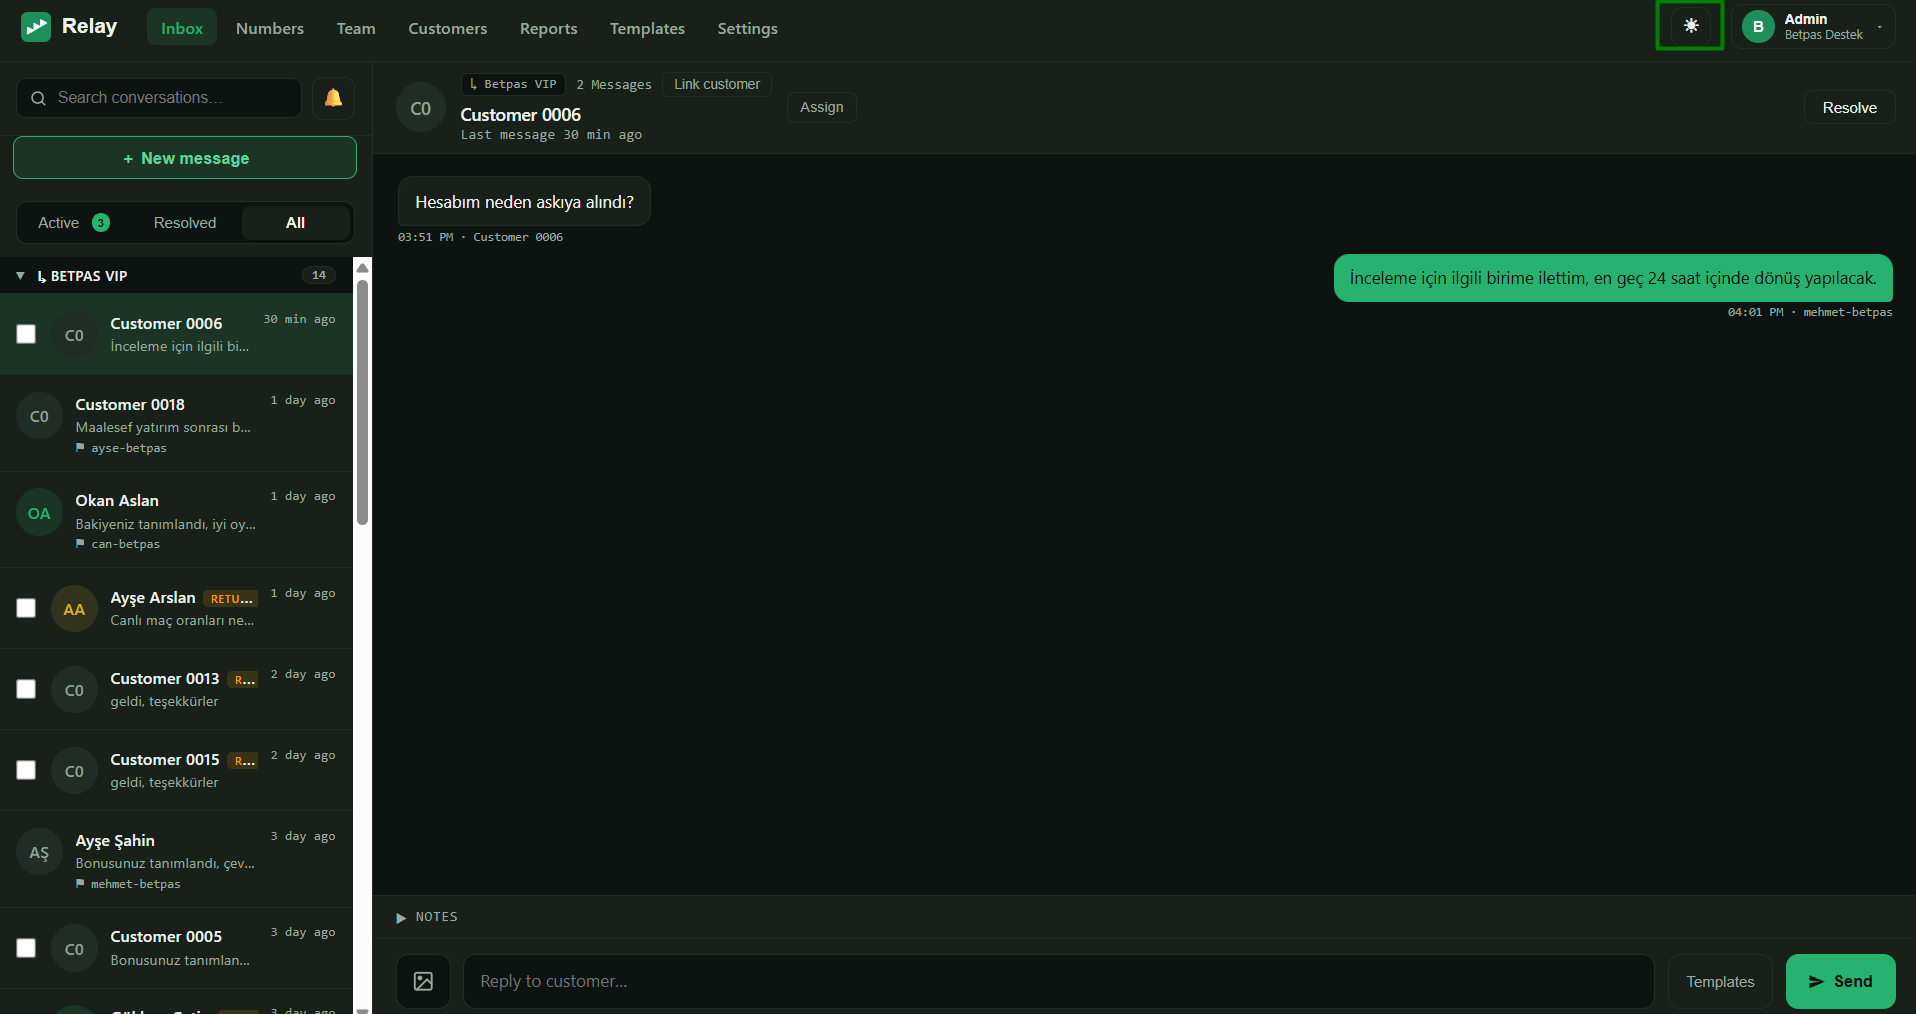Select the Ayşe Arslan checkbox
Viewport: 1916px width, 1014px height.
(x=26, y=608)
